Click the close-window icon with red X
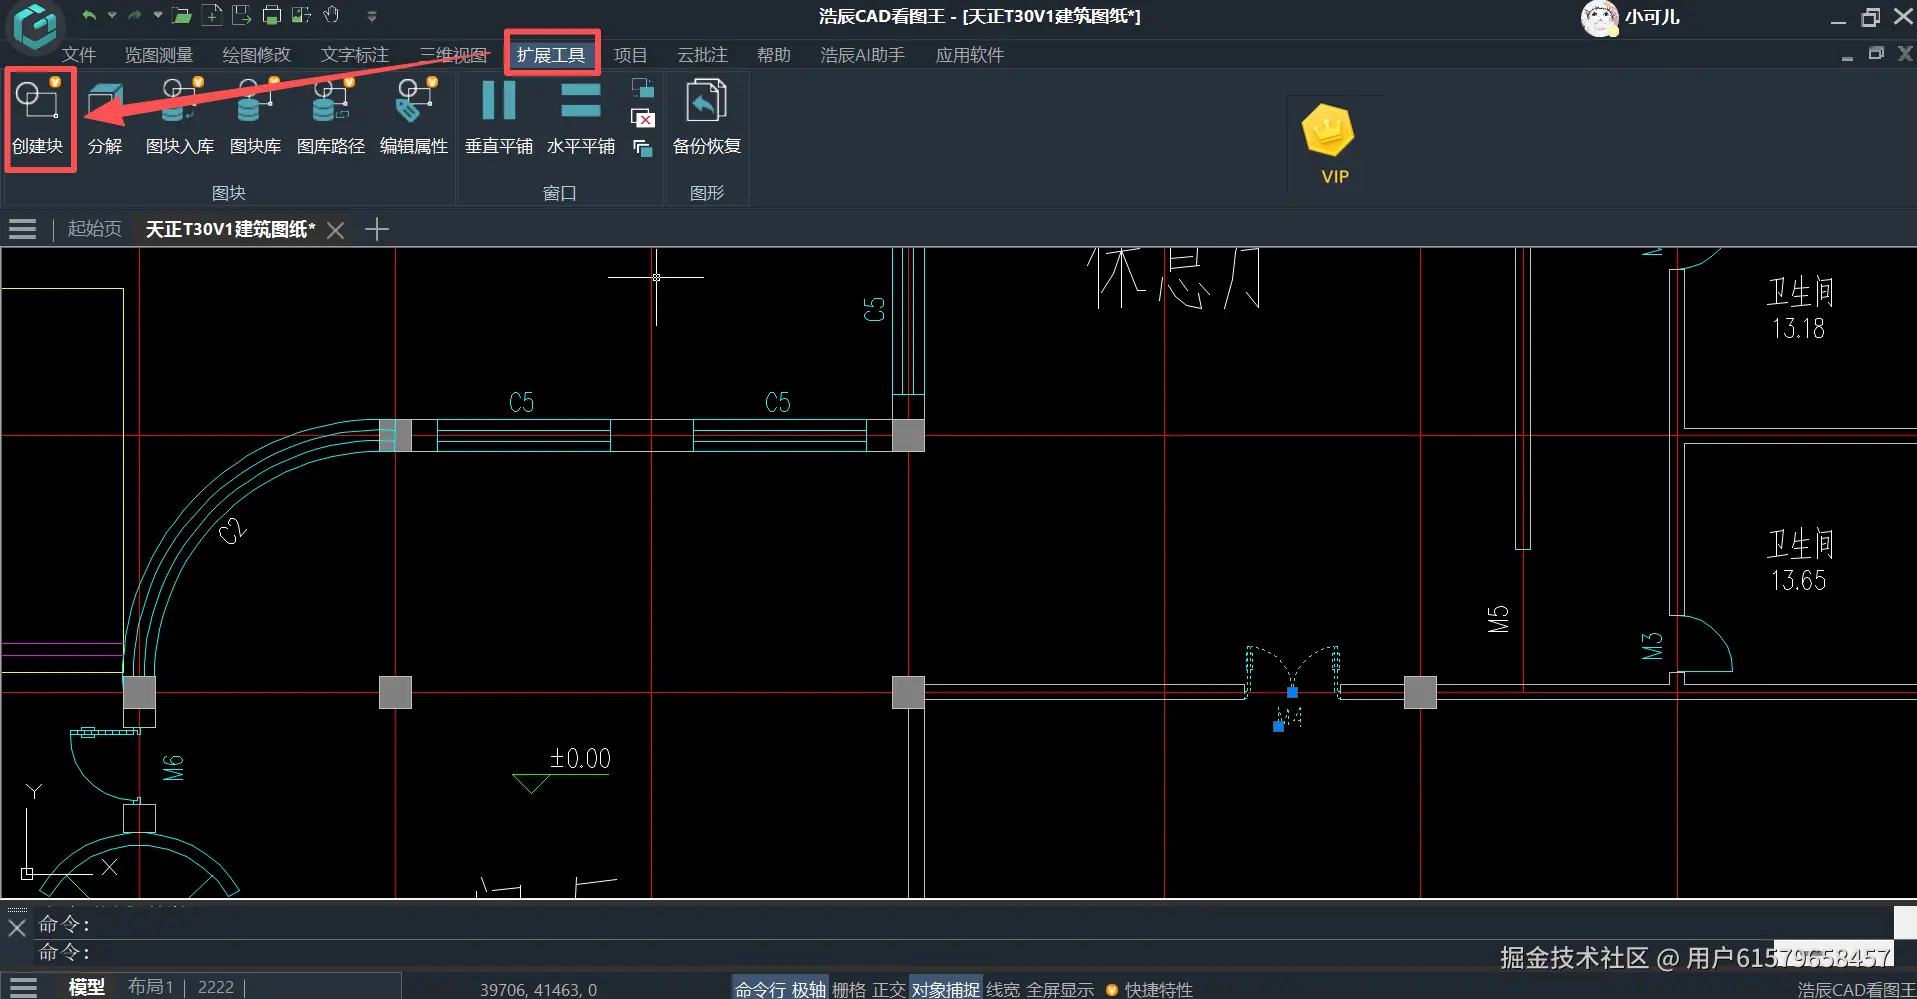The height and width of the screenshot is (999, 1917). click(x=643, y=119)
